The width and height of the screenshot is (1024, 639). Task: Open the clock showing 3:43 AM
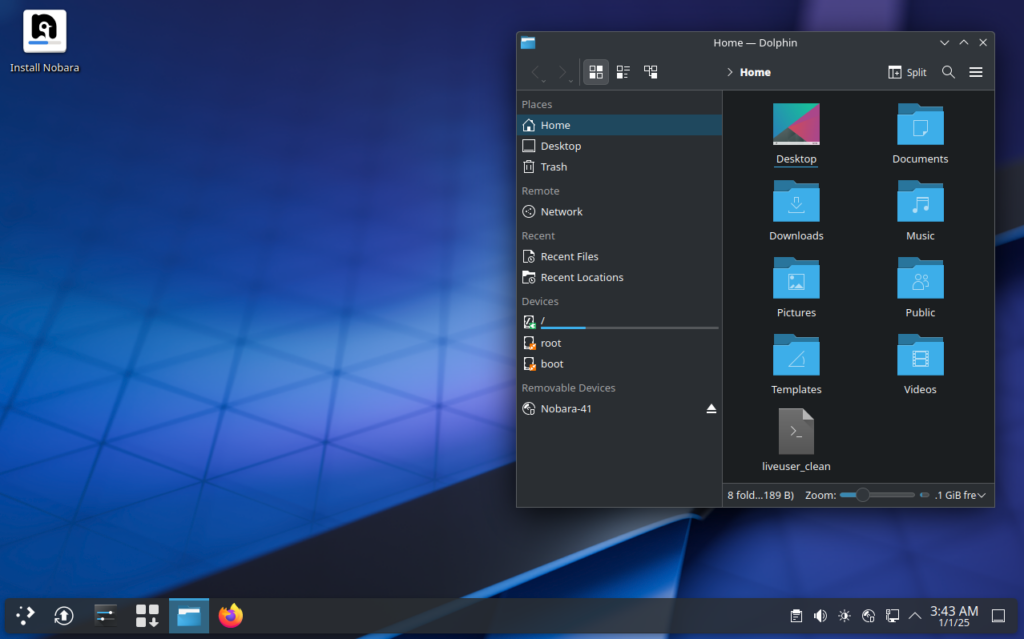point(954,615)
